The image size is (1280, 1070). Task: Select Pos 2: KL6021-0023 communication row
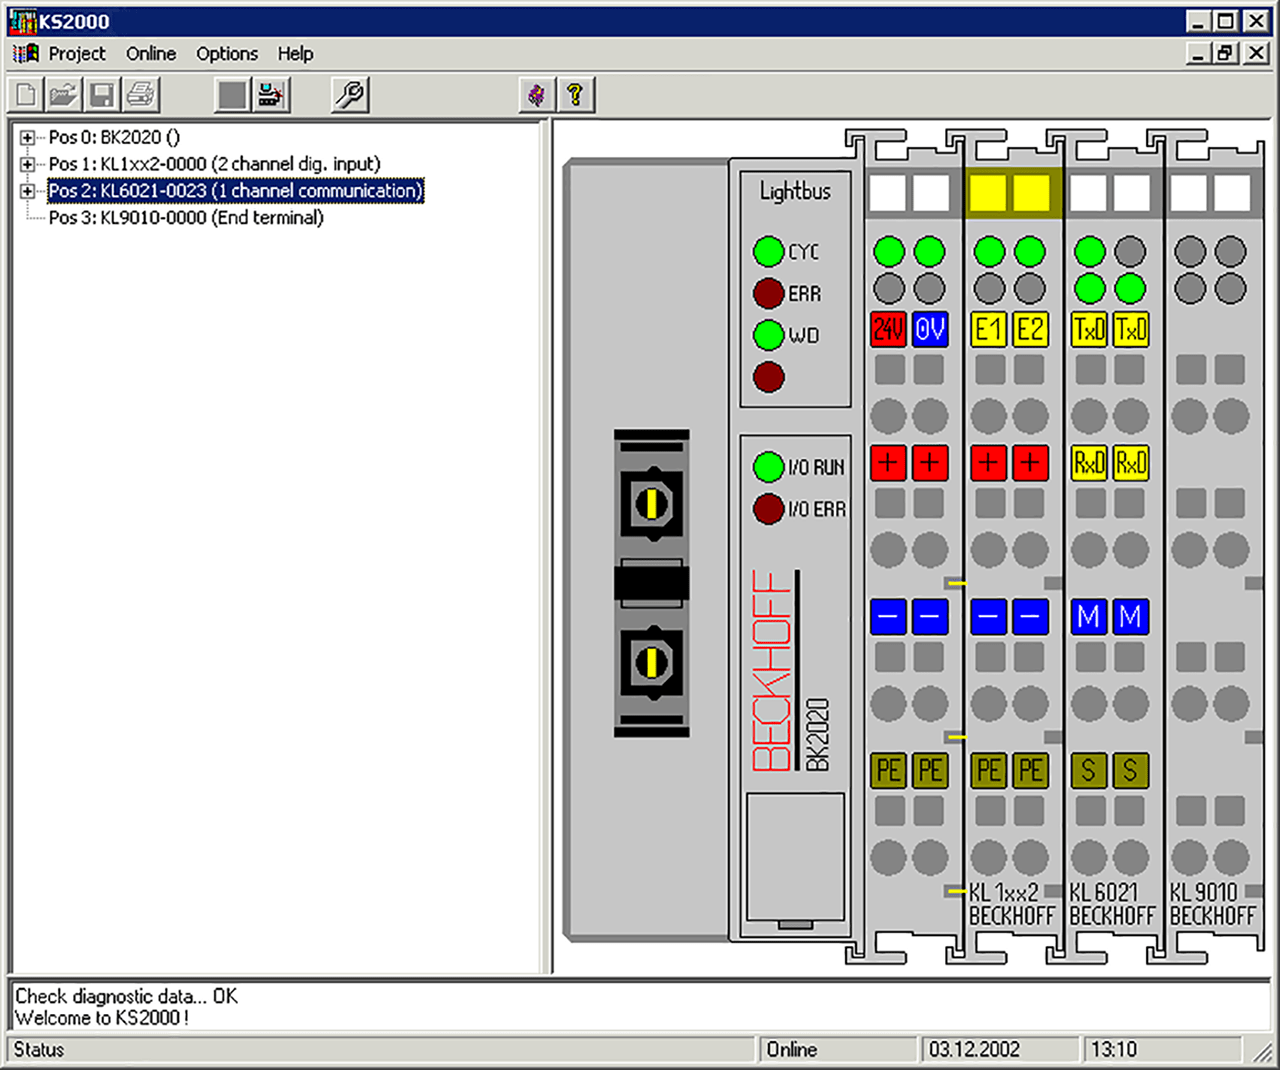click(236, 191)
